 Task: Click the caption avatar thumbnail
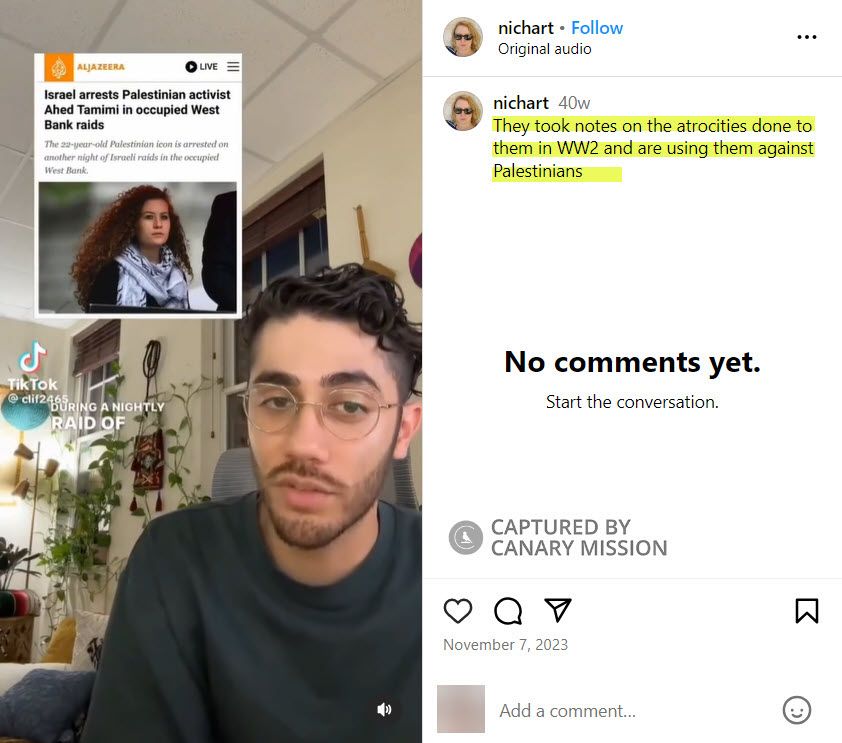(462, 111)
